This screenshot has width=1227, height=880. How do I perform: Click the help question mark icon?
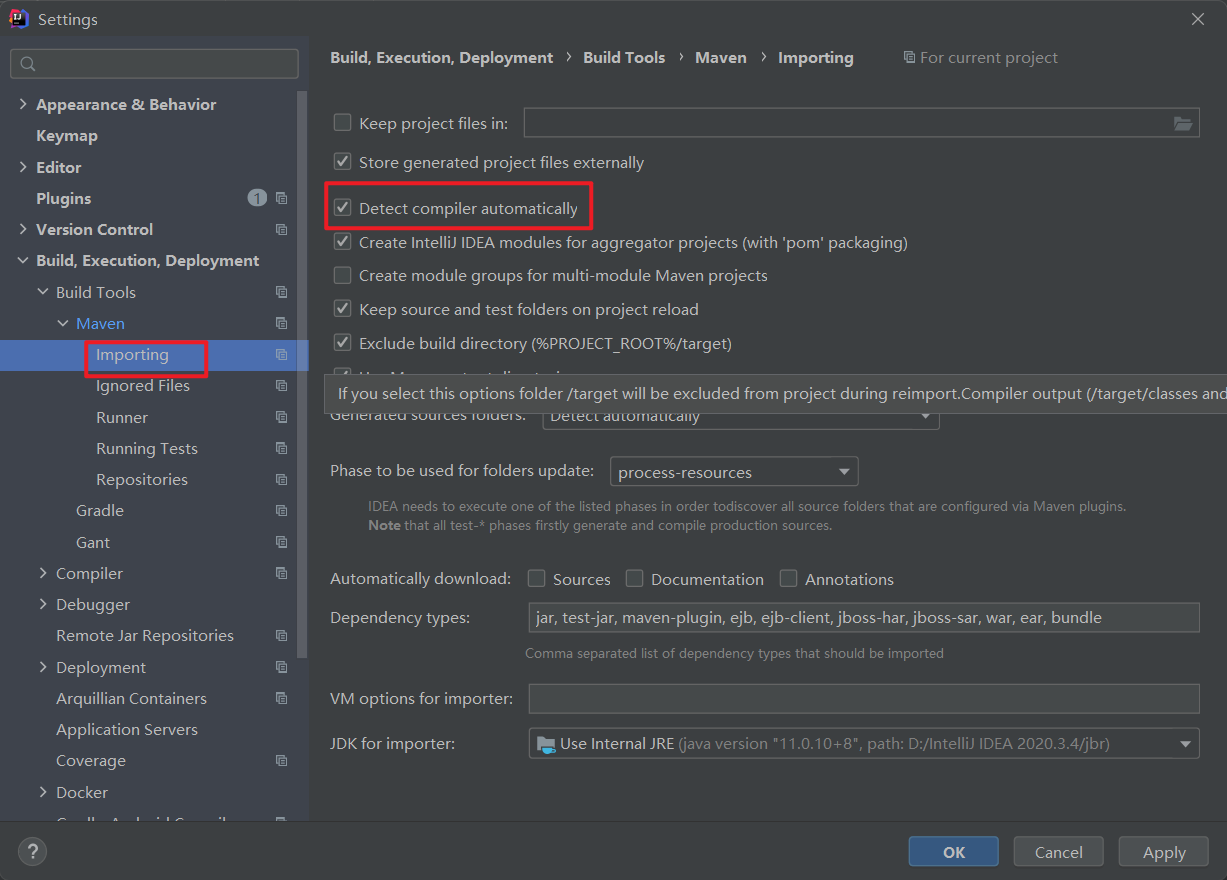click(x=32, y=852)
